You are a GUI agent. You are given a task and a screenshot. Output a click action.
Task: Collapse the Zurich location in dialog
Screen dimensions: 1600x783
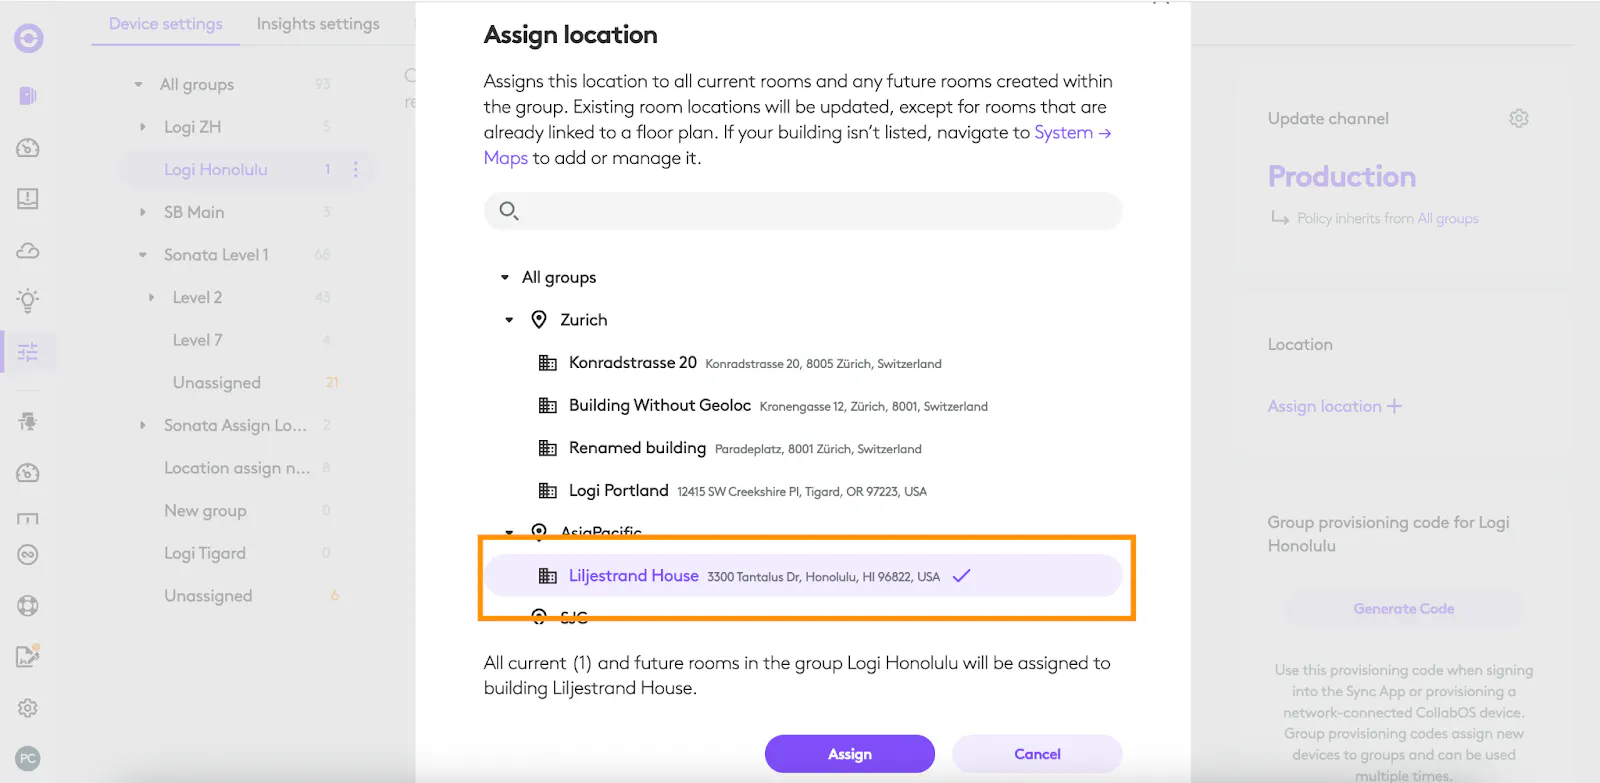point(509,320)
